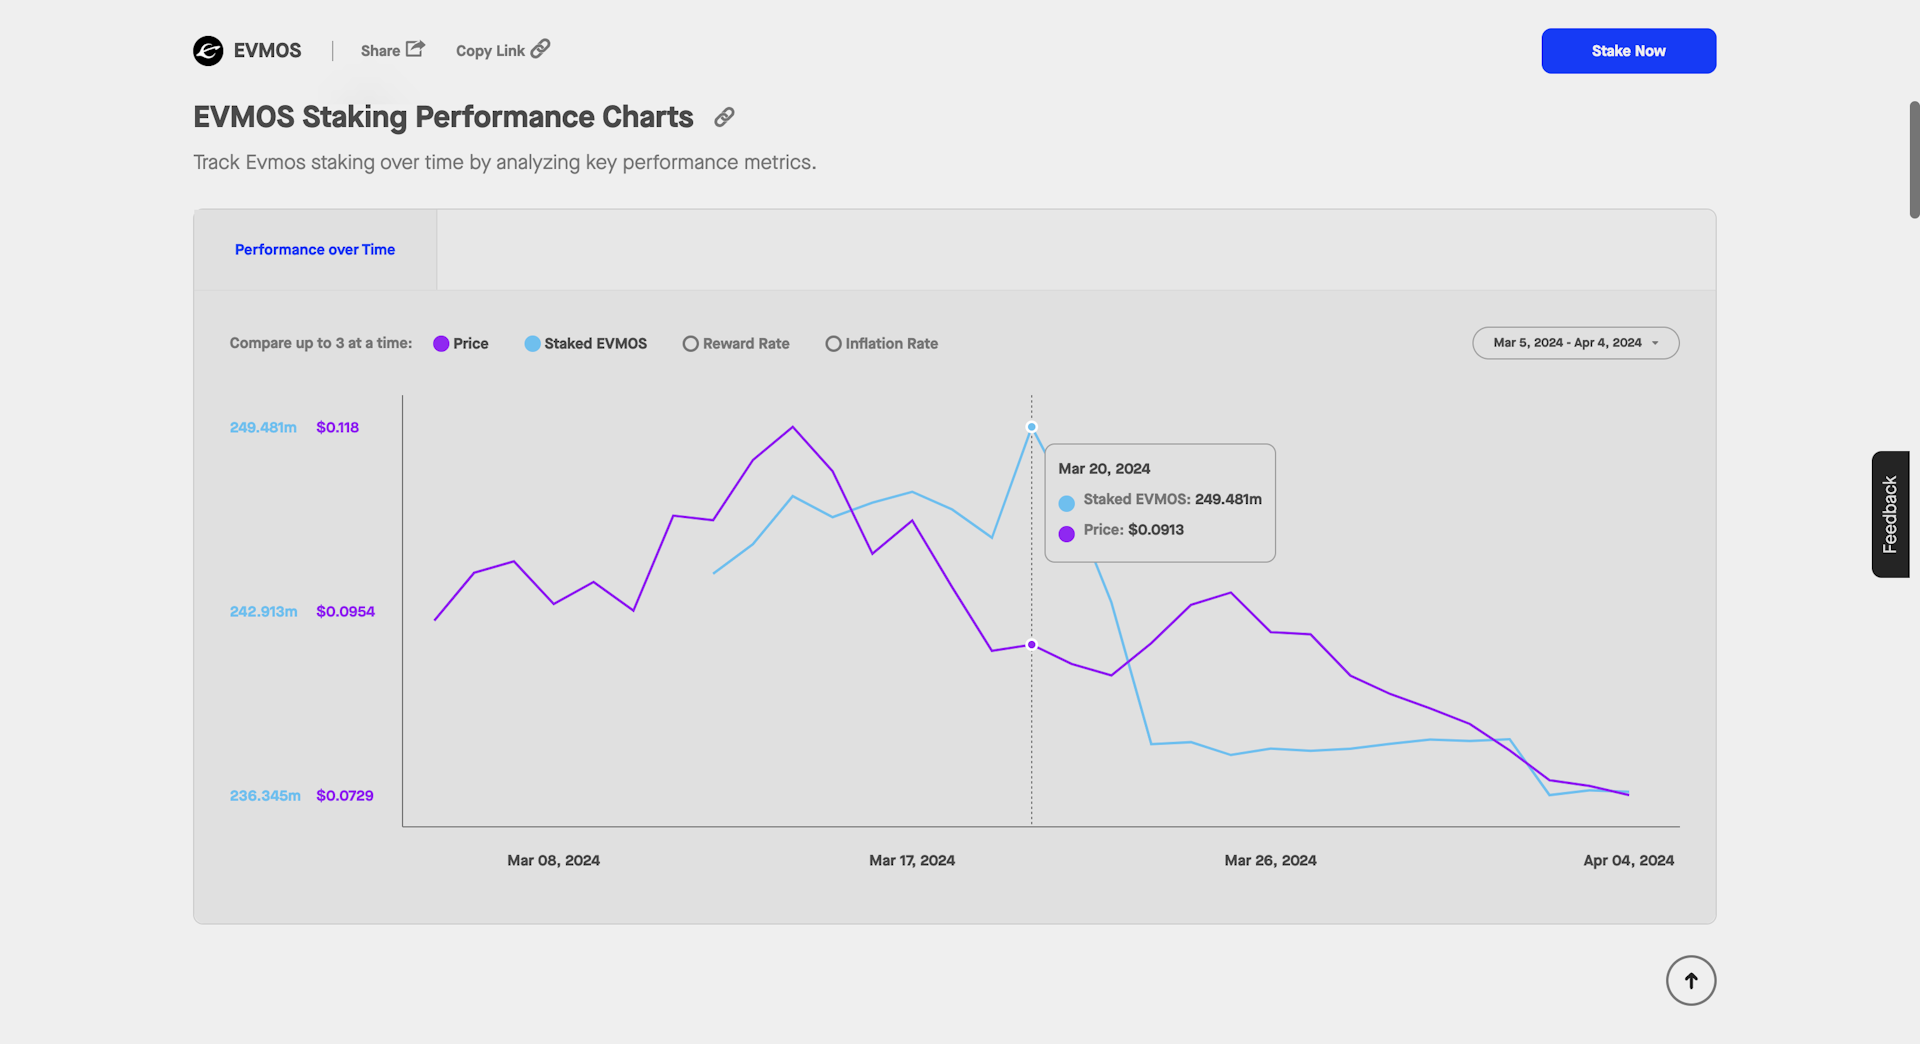The image size is (1920, 1044).
Task: Click the EVMOS name in header
Action: pyautogui.click(x=267, y=51)
